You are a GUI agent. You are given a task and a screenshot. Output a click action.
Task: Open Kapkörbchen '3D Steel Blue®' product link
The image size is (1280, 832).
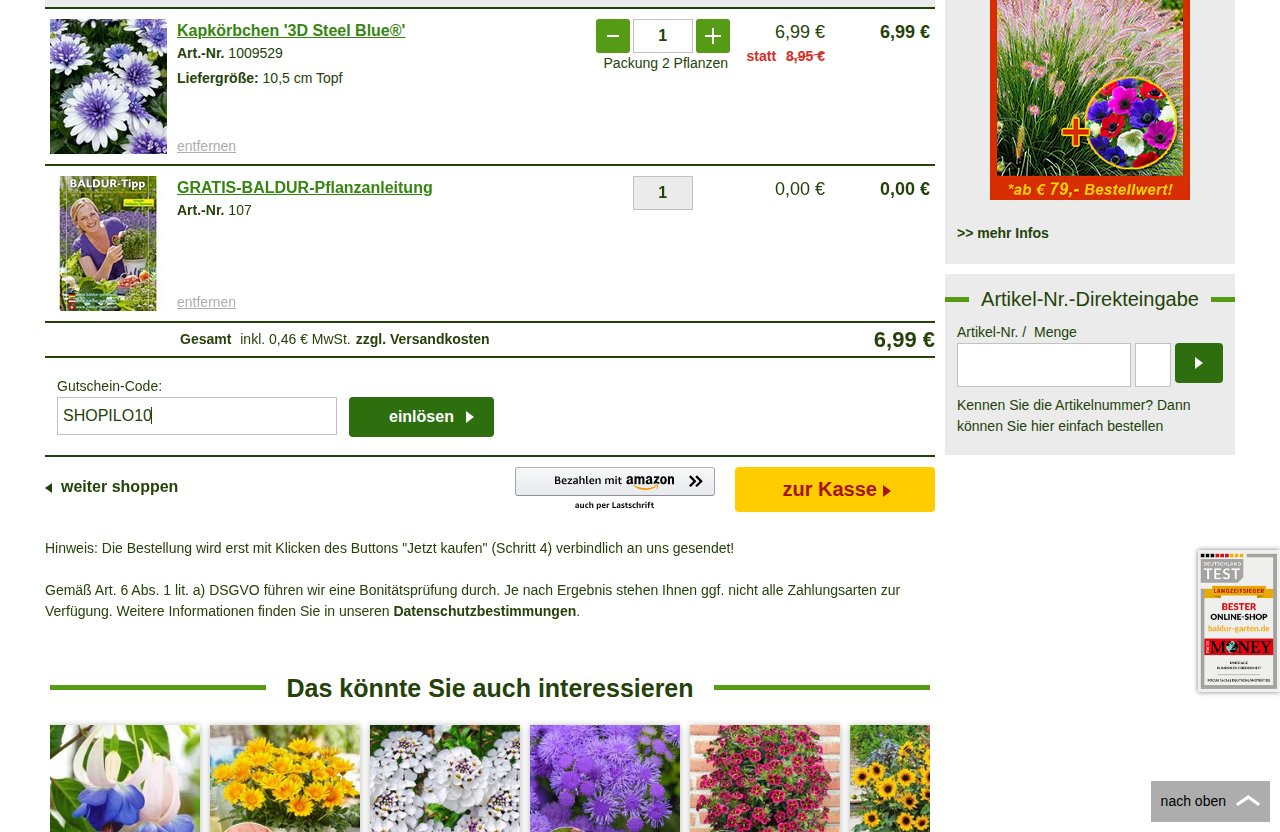coord(291,30)
